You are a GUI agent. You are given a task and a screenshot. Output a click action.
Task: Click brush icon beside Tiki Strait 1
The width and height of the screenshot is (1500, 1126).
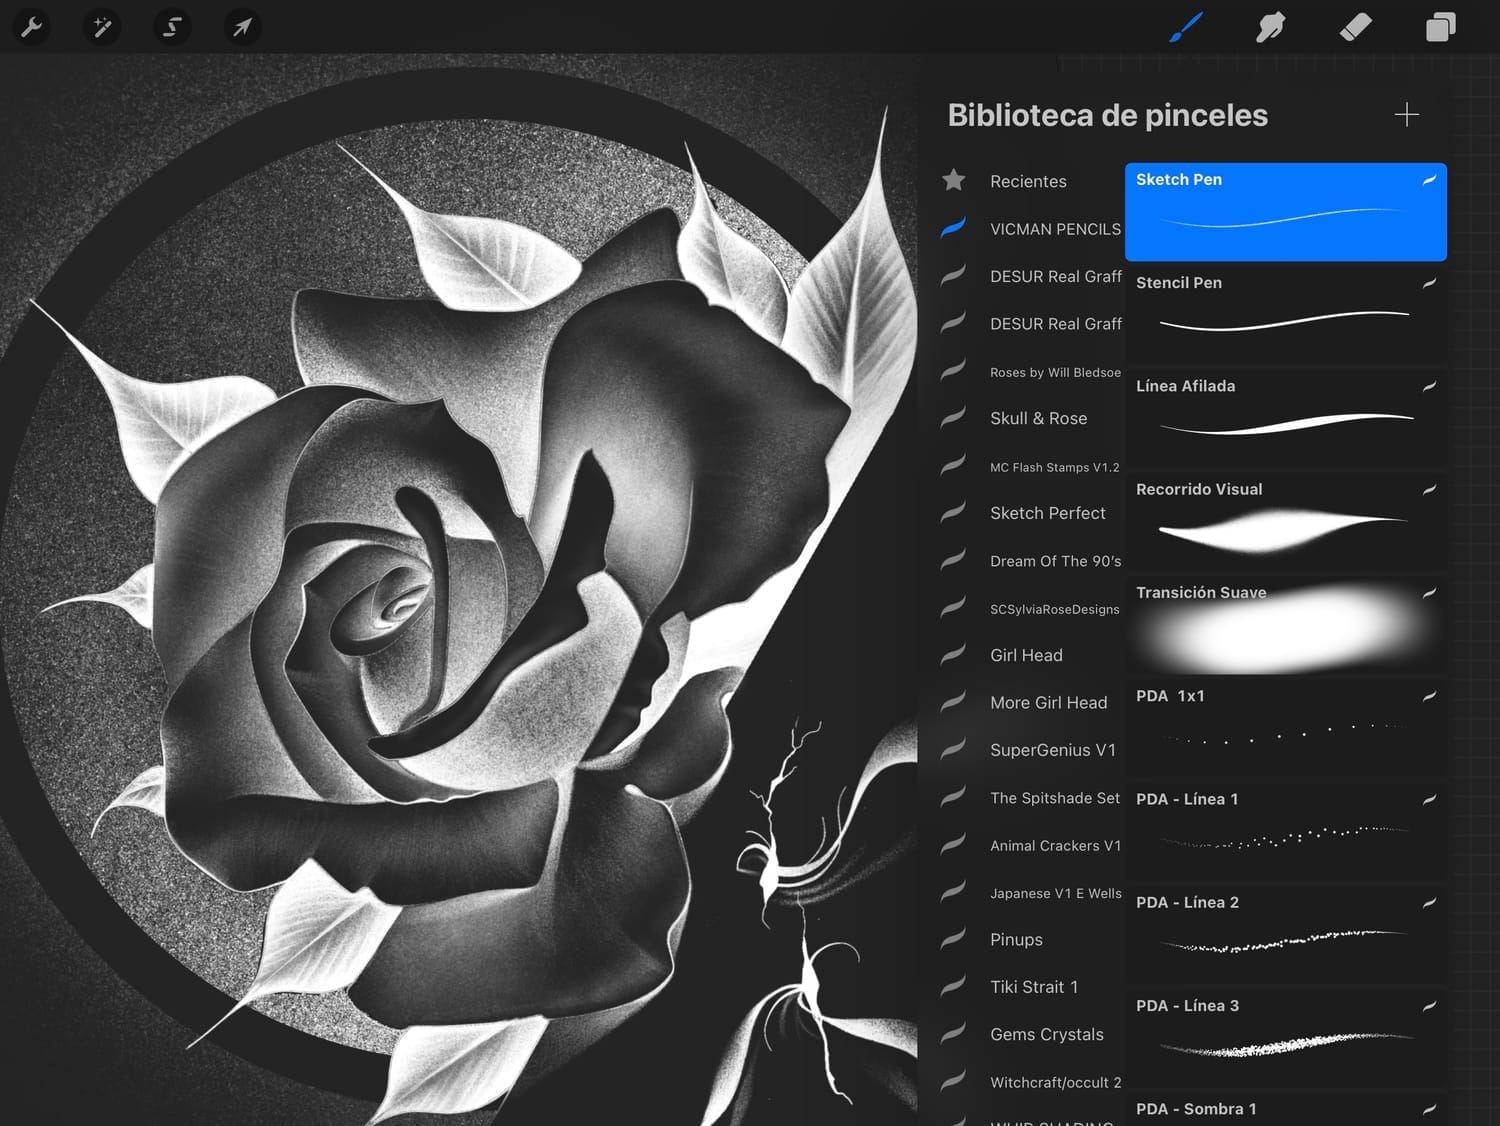[954, 986]
